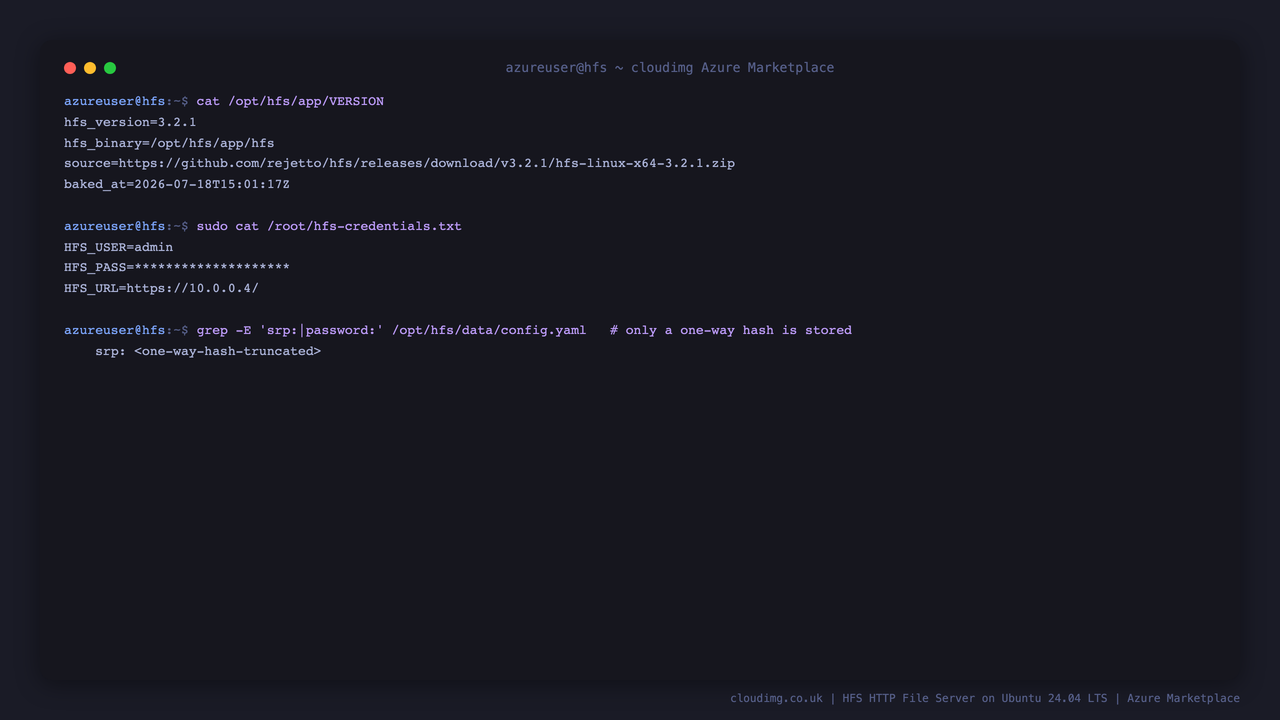This screenshot has width=1280, height=720.
Task: Click the grep config.yaml command
Action: pos(391,330)
